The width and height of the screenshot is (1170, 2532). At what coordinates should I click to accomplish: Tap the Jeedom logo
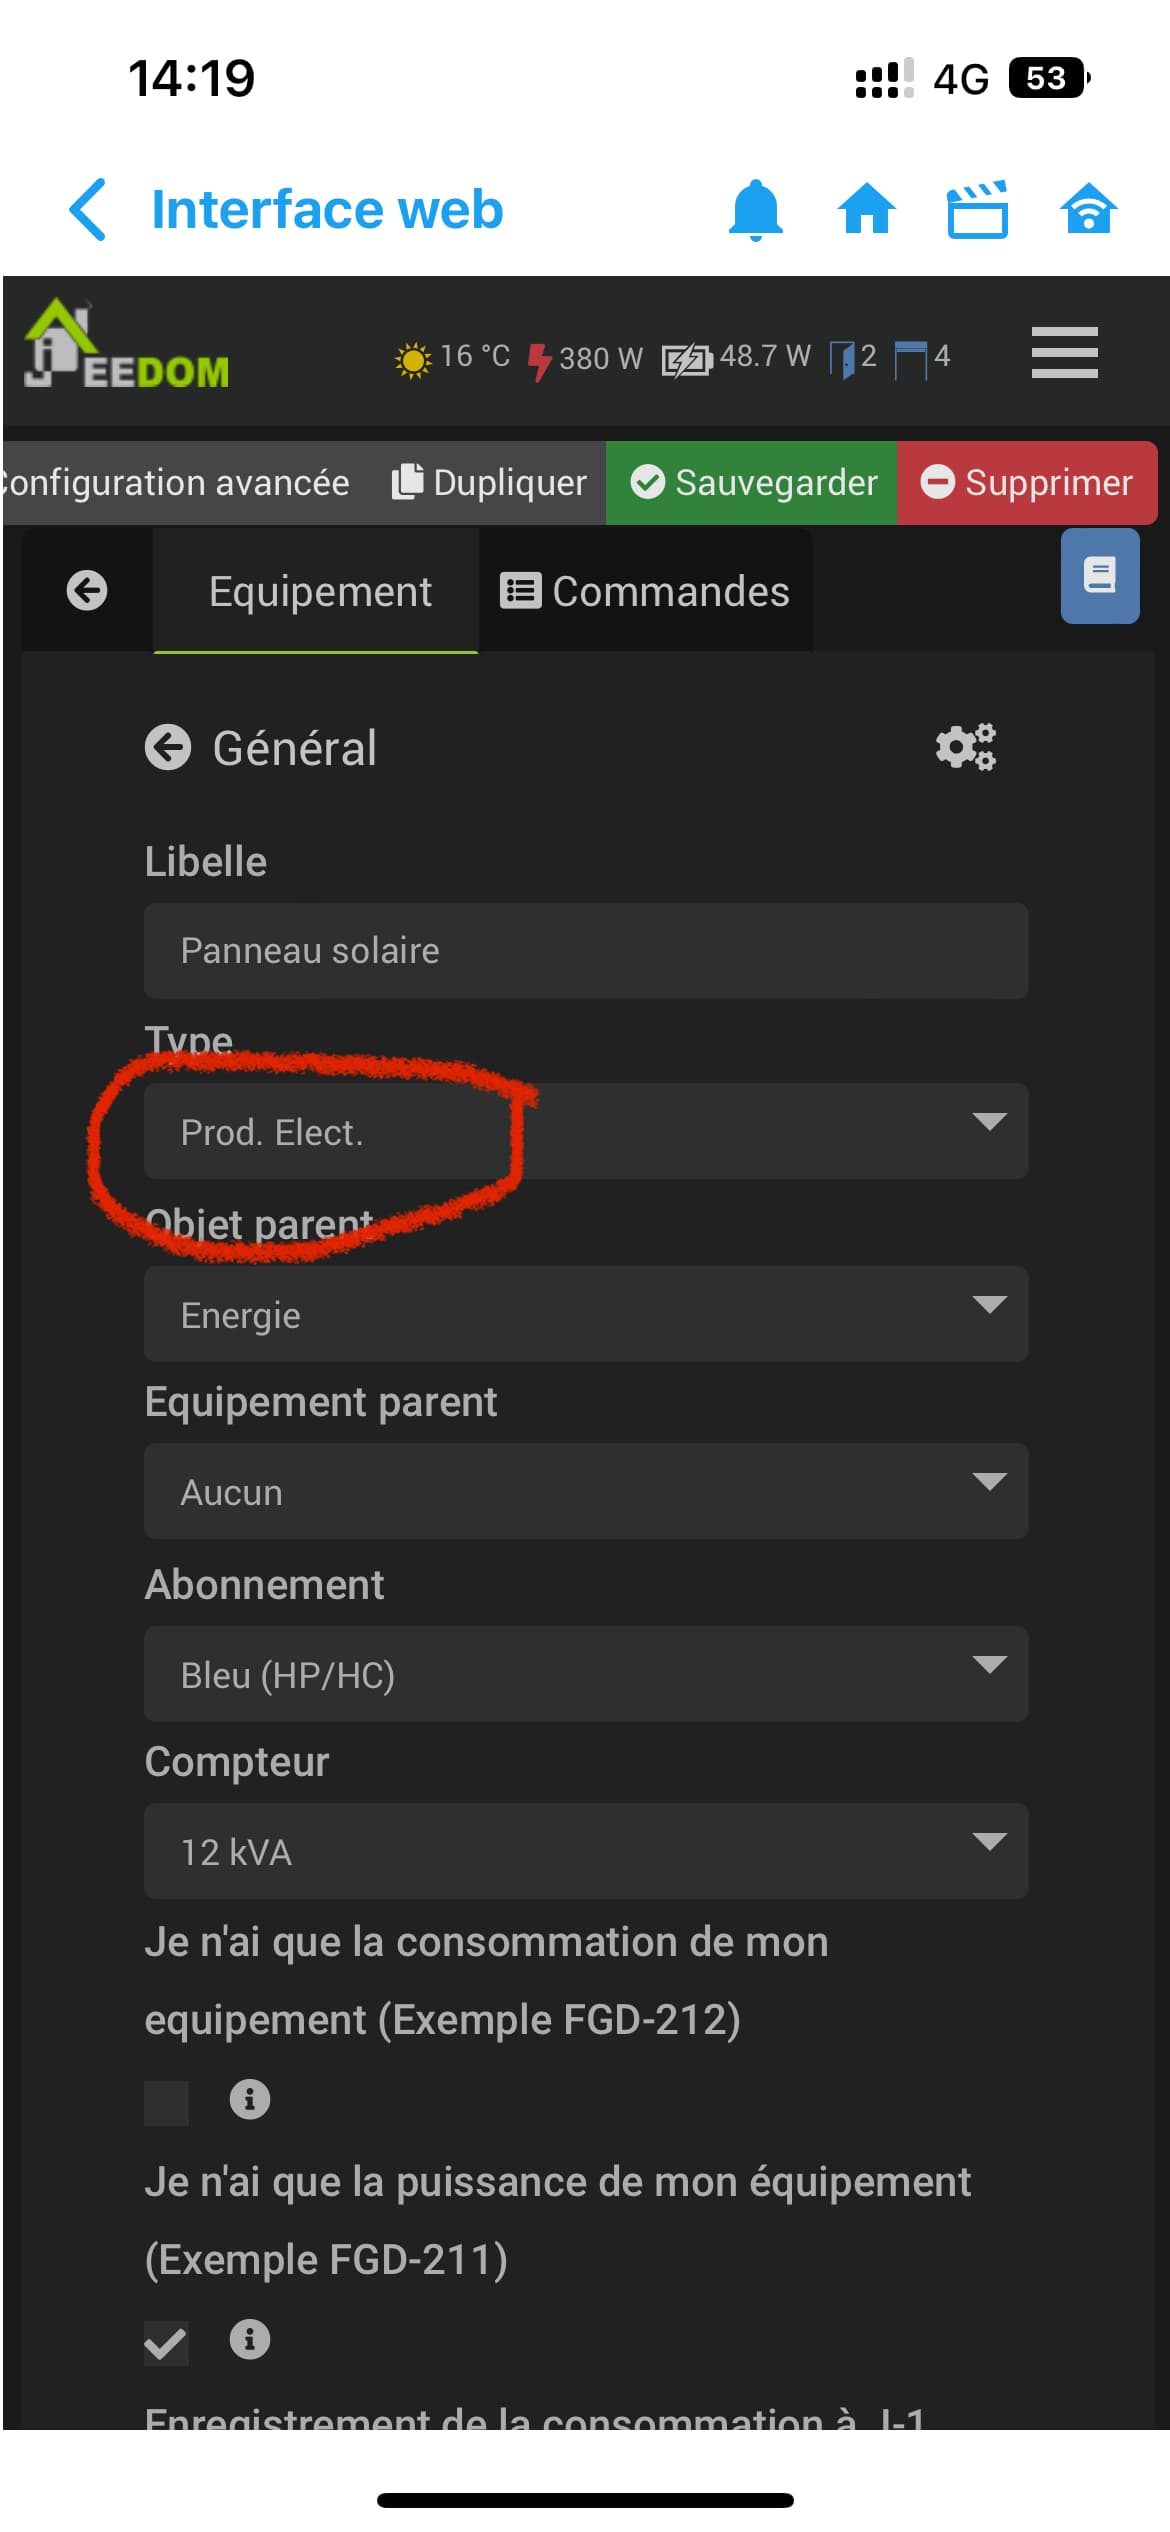pyautogui.click(x=126, y=346)
